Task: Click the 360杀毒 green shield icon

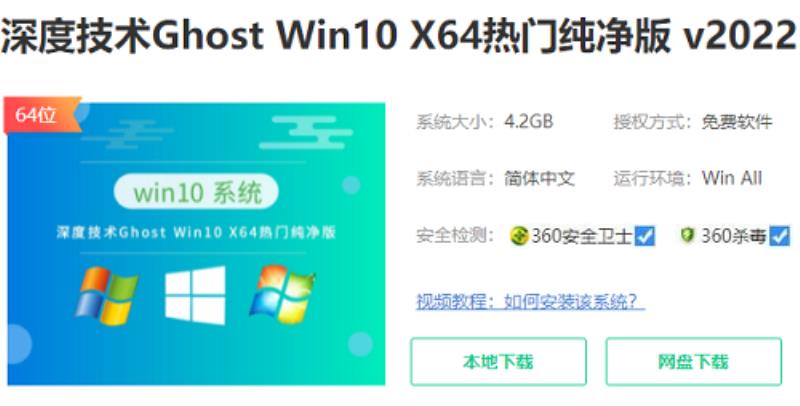Action: 687,236
